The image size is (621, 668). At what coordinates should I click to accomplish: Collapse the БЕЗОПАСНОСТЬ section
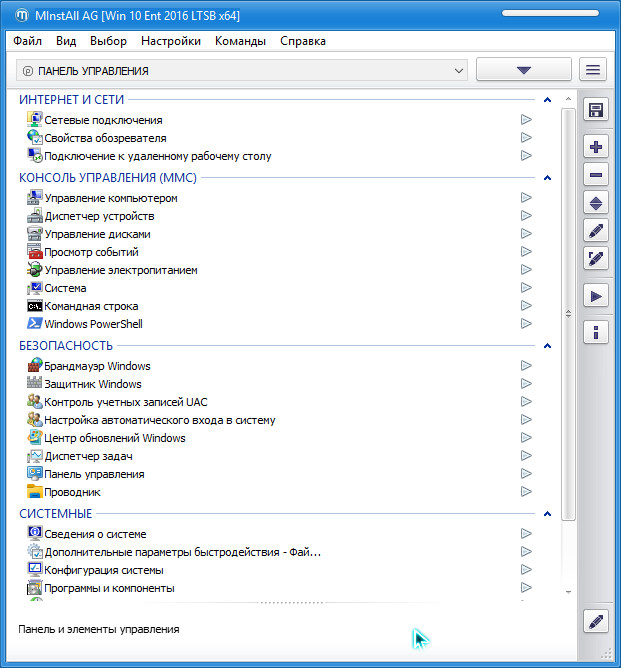547,346
